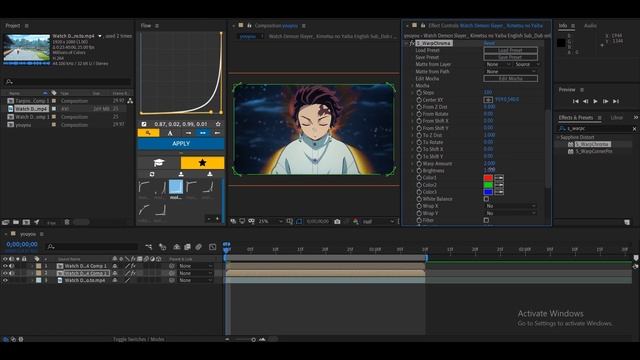Image resolution: width=640 pixels, height=360 pixels.
Task: Click the play button in Preview panel
Action: click(596, 101)
